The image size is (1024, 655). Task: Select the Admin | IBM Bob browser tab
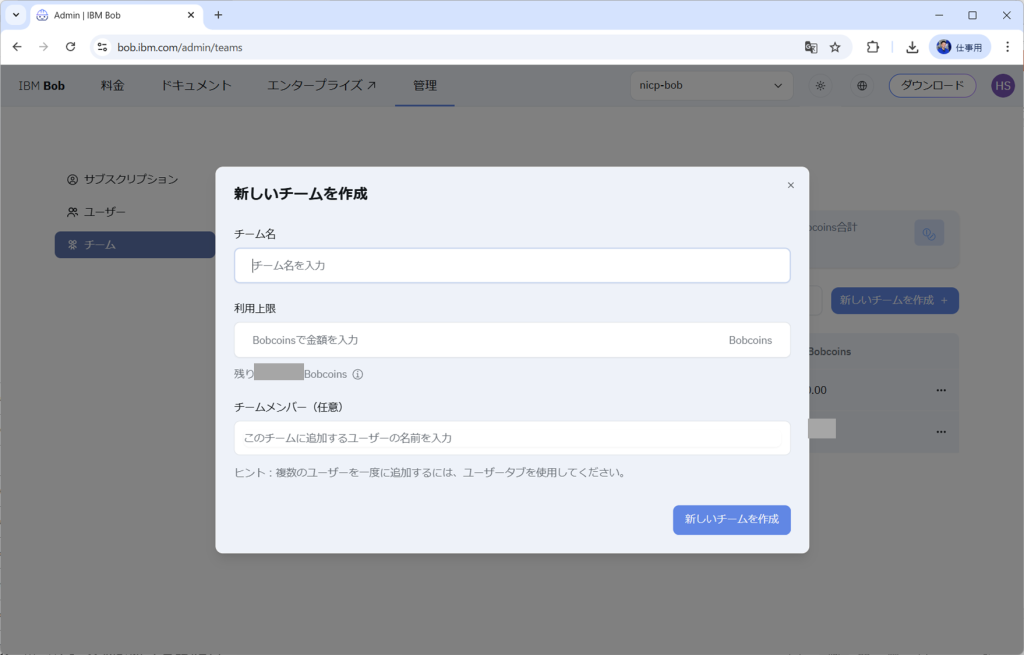click(116, 15)
